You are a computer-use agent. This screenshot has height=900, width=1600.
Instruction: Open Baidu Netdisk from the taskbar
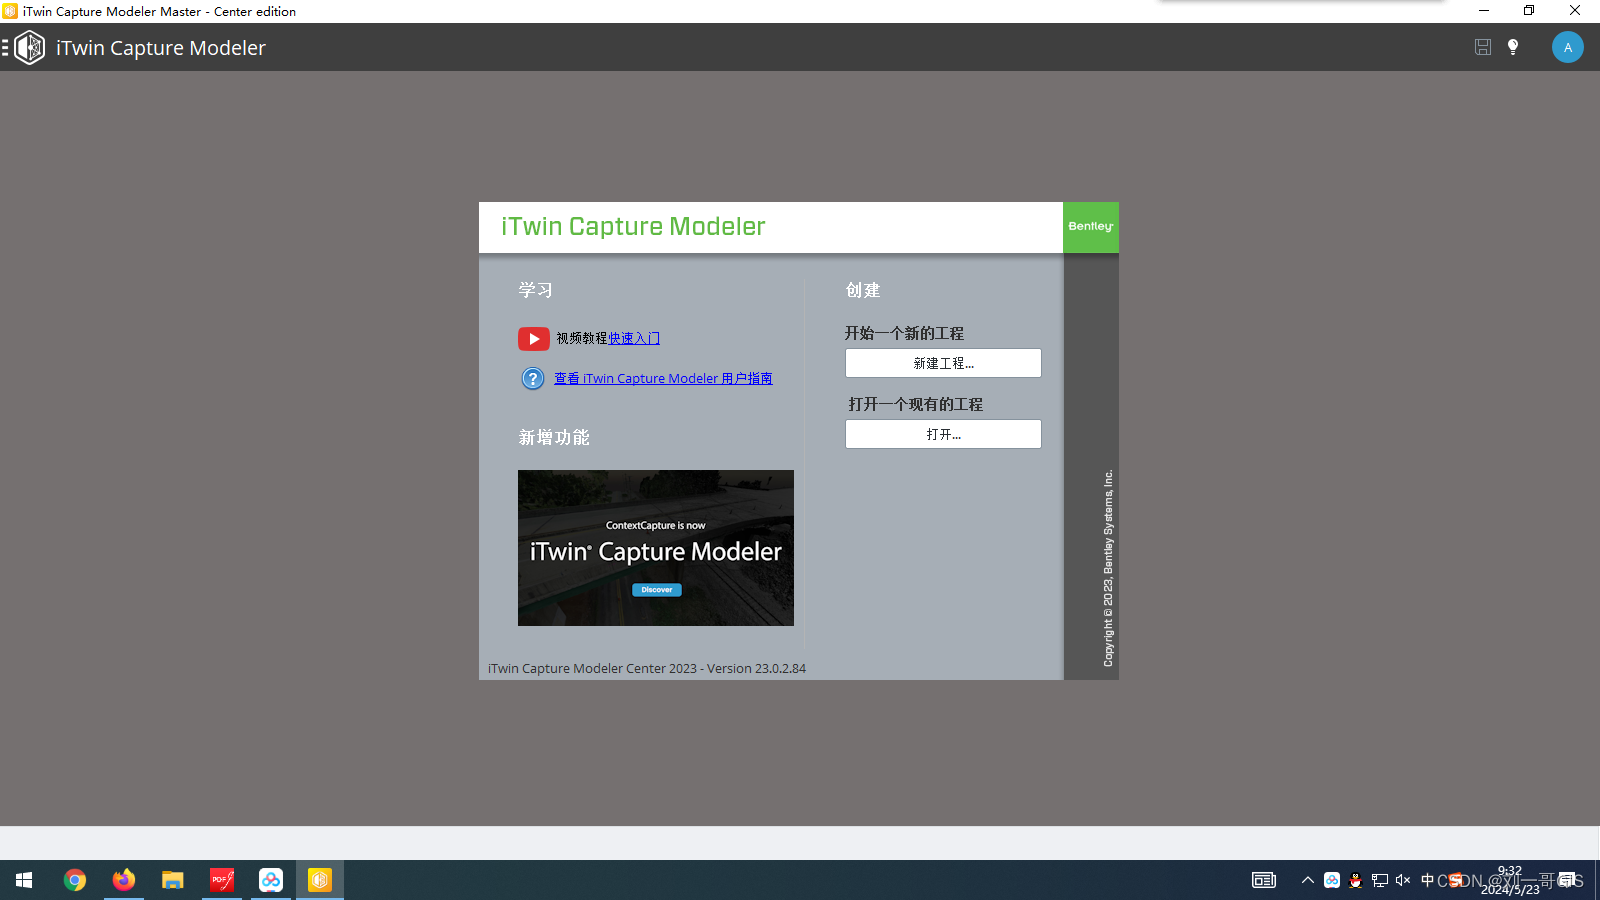coord(271,880)
